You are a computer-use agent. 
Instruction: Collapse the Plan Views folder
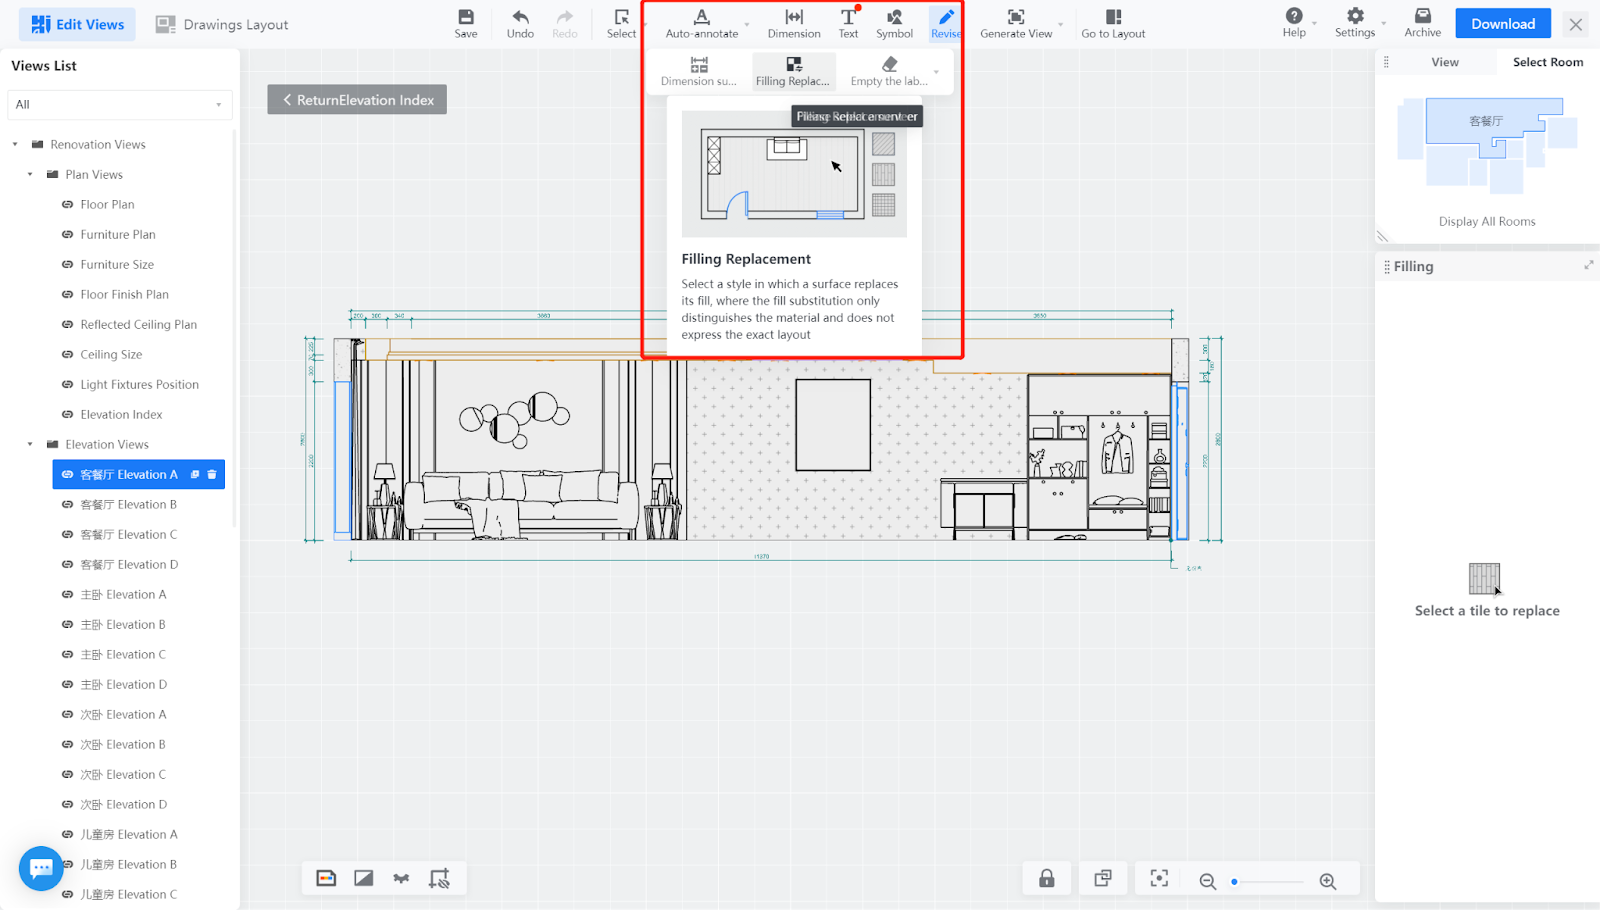click(30, 175)
